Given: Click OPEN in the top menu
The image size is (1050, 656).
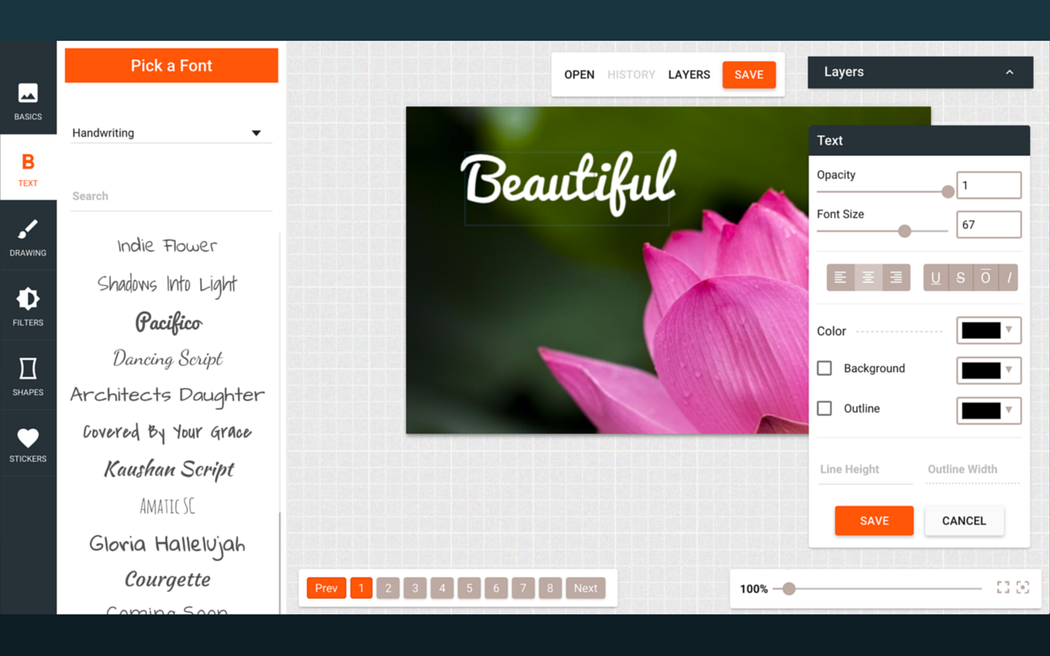Looking at the screenshot, I should (579, 75).
